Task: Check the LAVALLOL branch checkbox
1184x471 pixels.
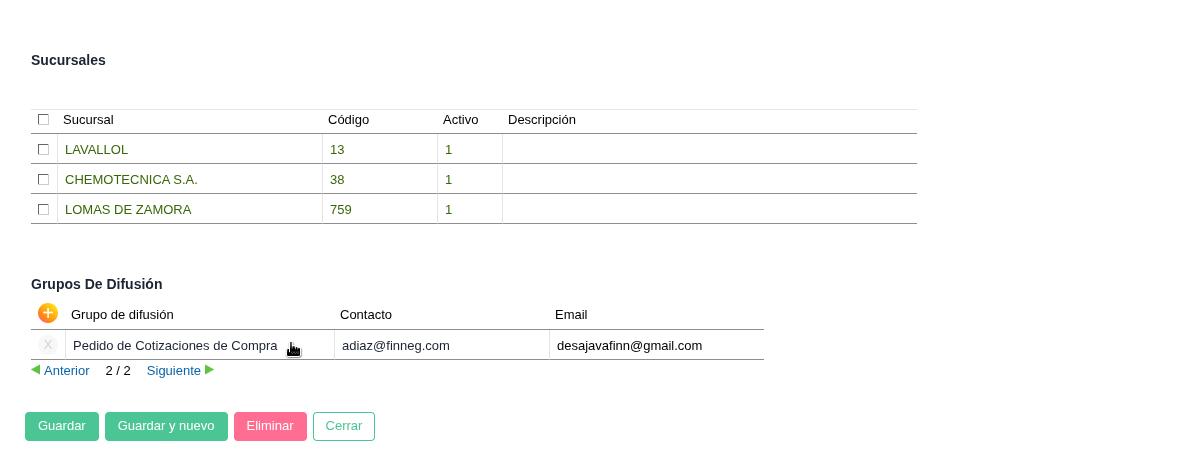Action: [x=43, y=150]
